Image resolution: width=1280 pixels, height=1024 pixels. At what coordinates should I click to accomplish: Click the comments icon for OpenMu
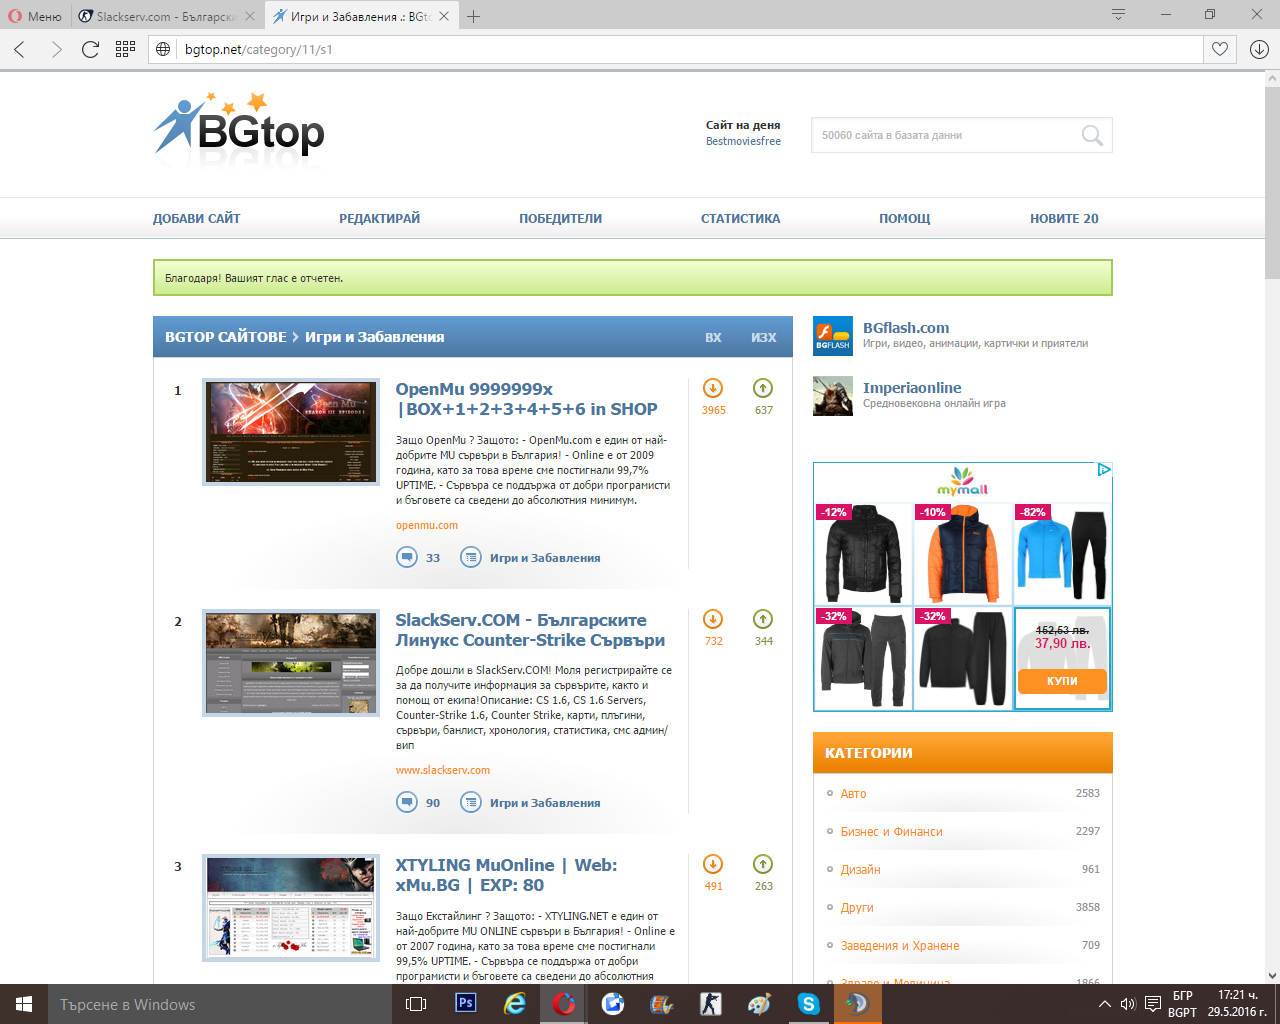[x=407, y=557]
